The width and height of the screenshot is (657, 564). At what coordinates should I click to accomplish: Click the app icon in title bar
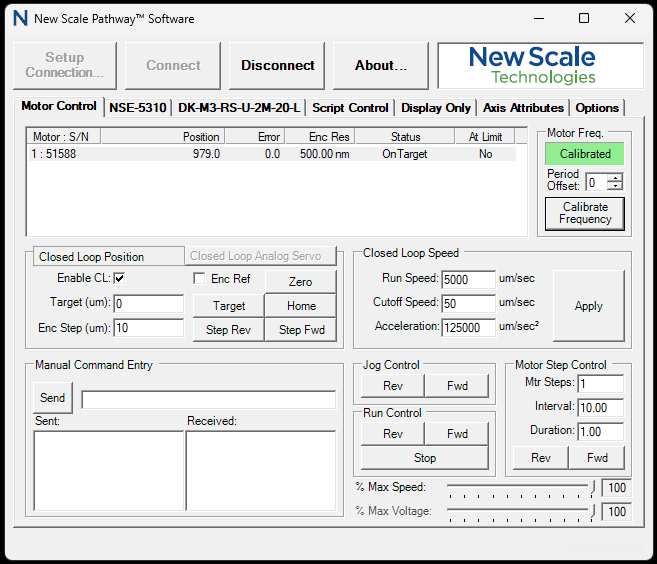click(x=20, y=18)
